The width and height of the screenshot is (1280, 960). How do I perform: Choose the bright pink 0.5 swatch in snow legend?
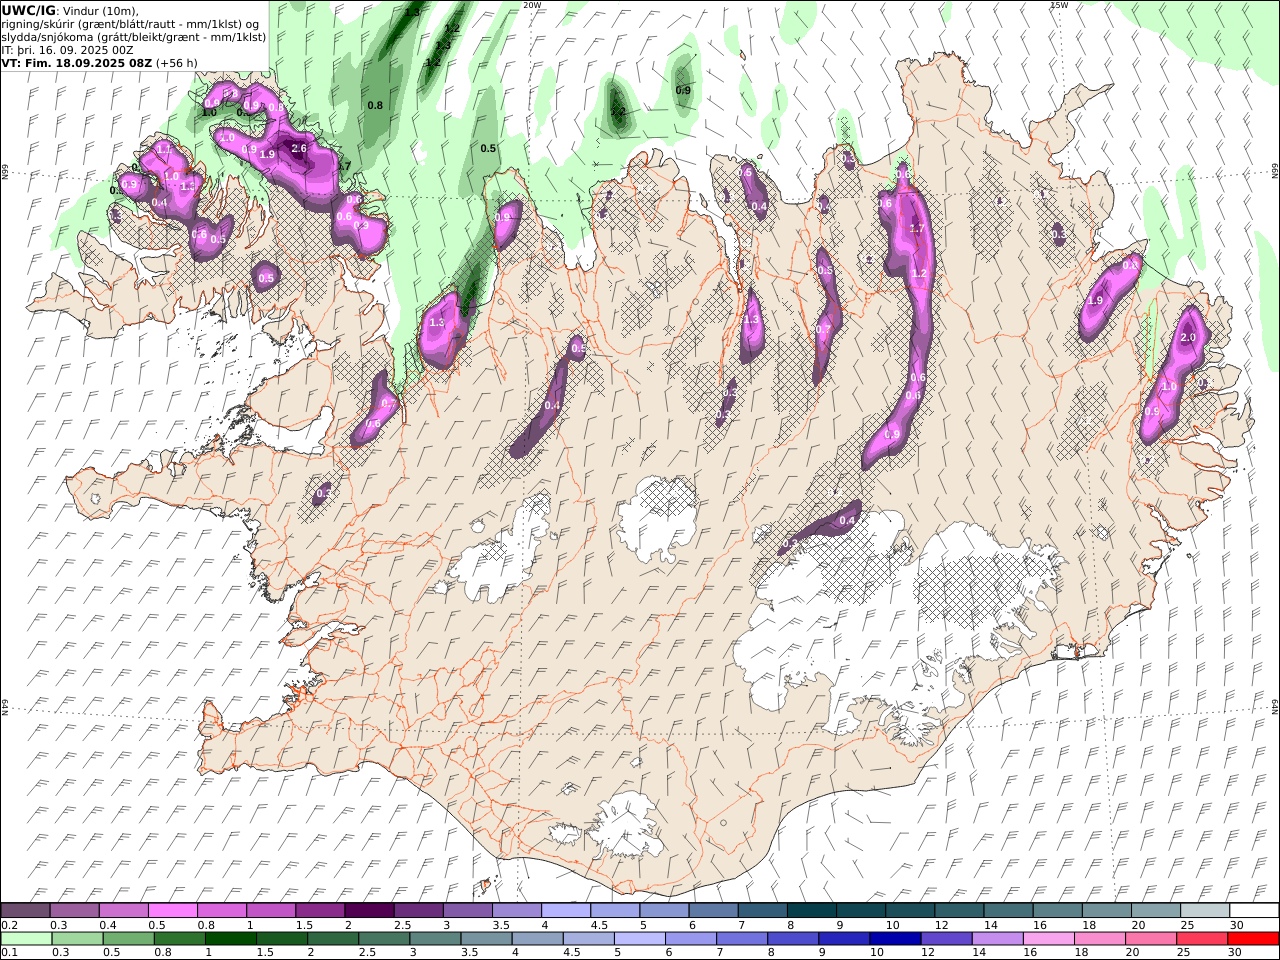point(173,910)
